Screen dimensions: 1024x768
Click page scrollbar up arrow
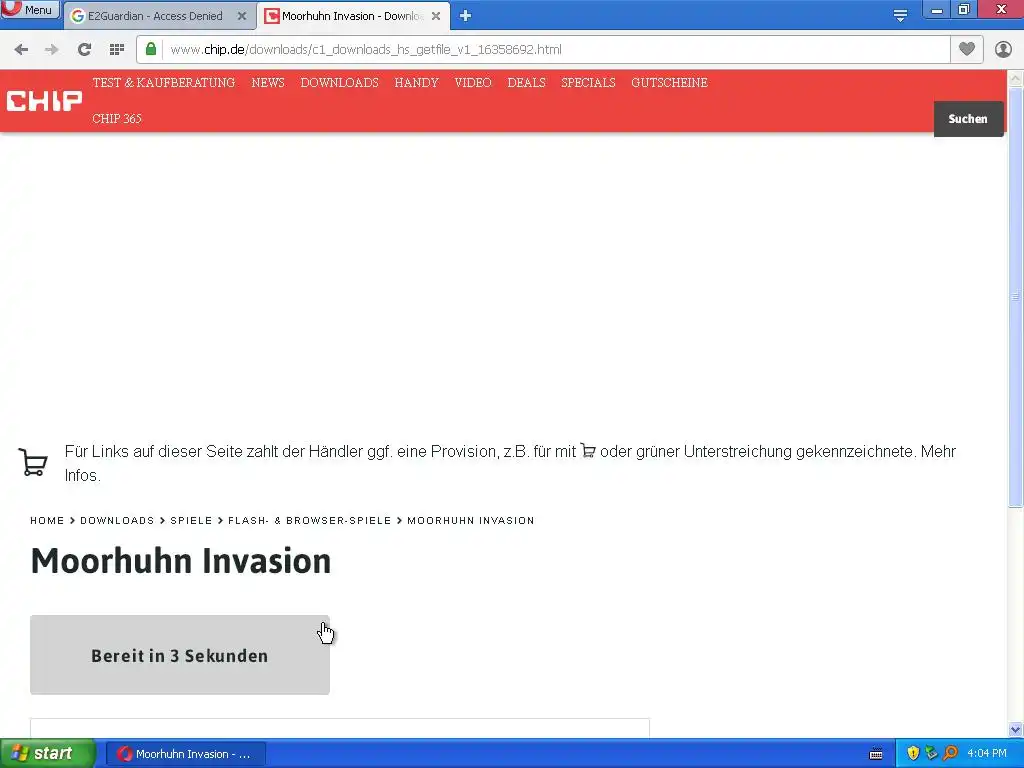(1016, 78)
